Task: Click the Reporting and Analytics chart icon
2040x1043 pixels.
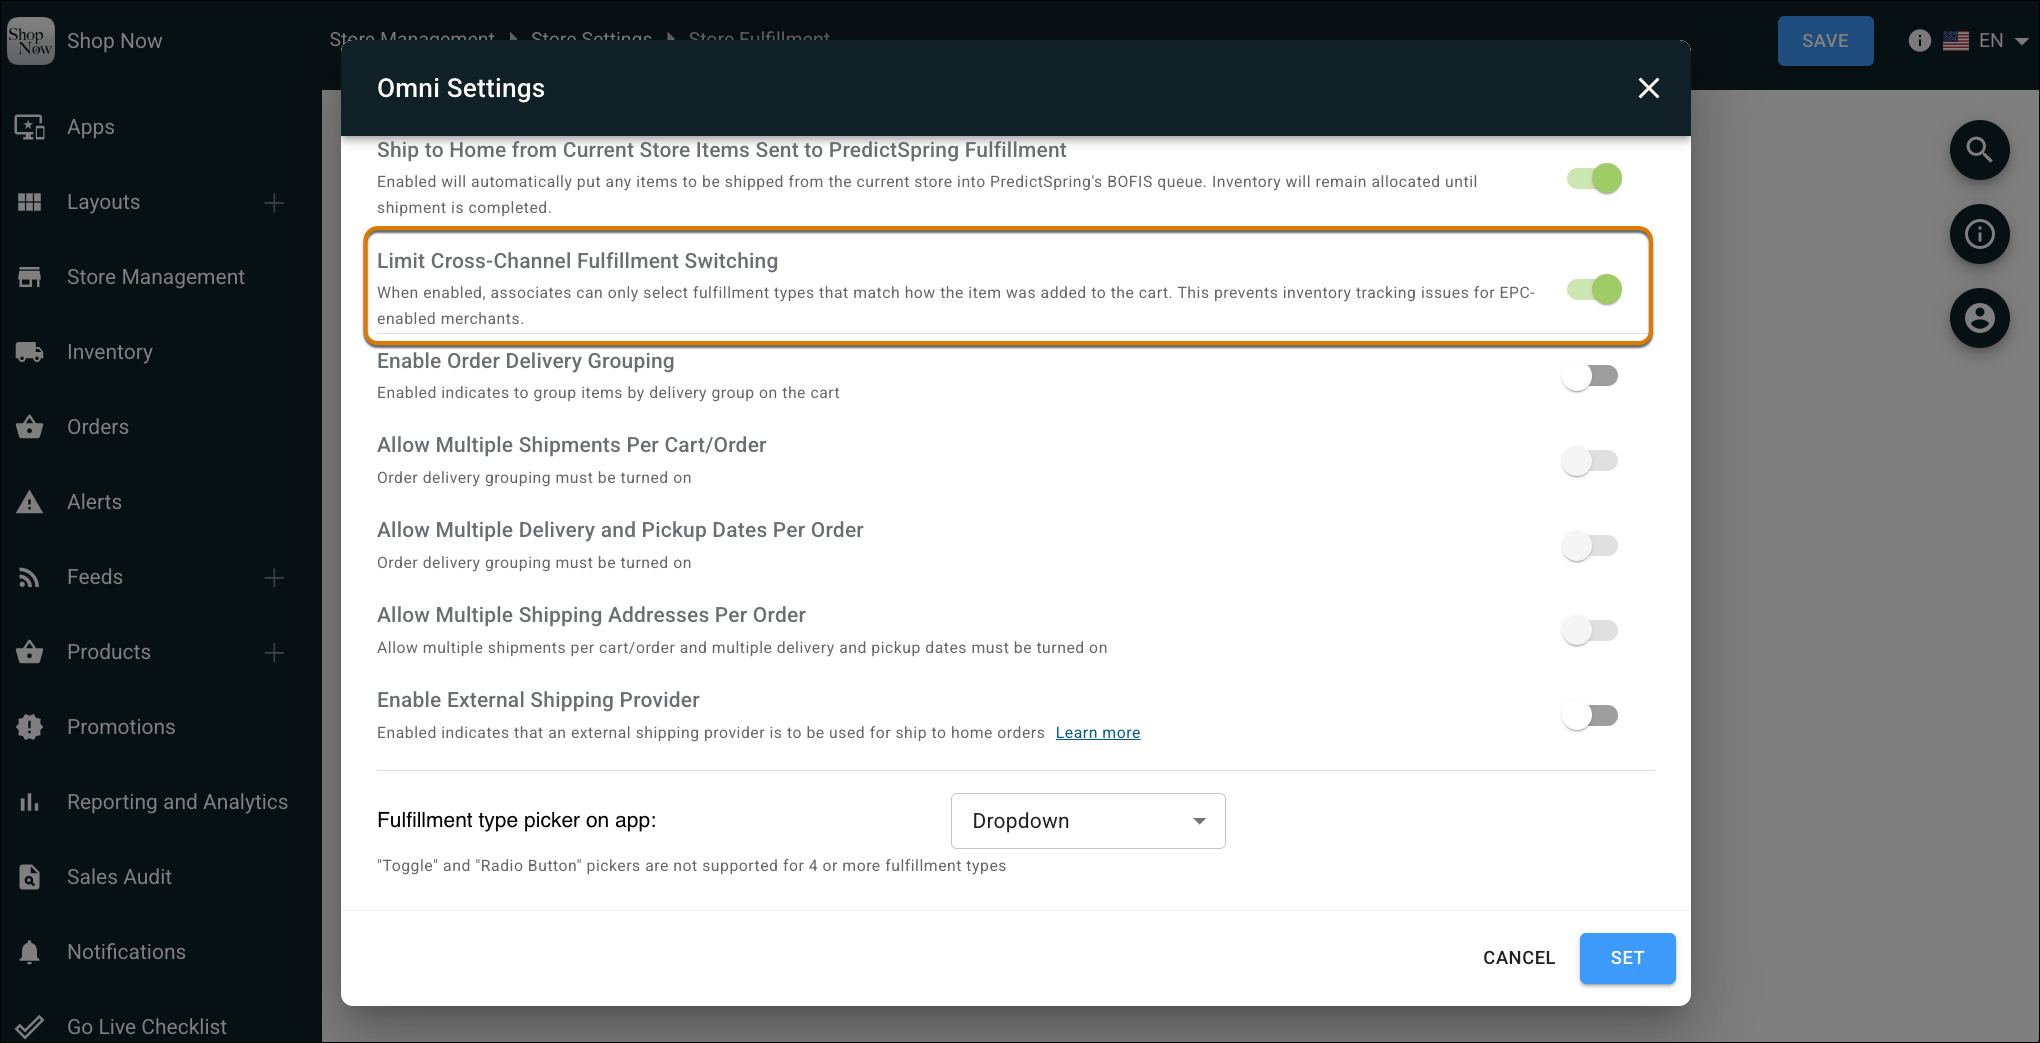Action: tap(30, 802)
